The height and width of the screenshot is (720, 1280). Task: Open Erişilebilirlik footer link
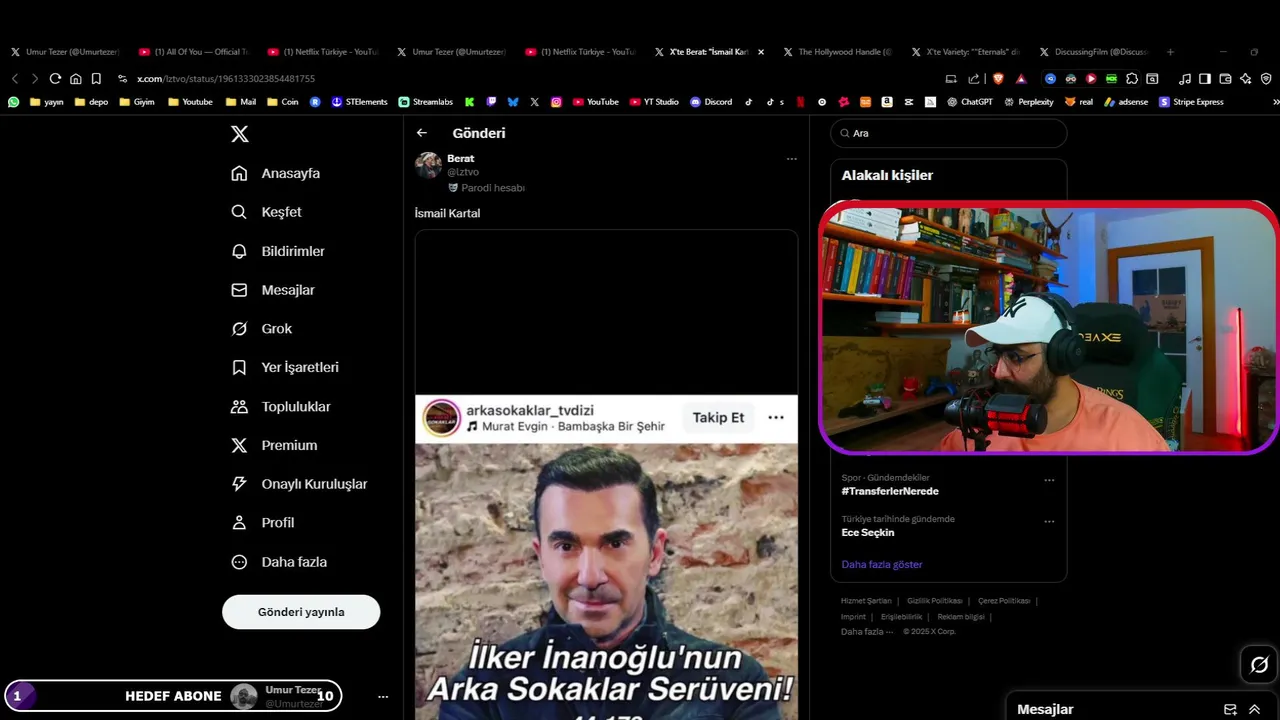(902, 617)
